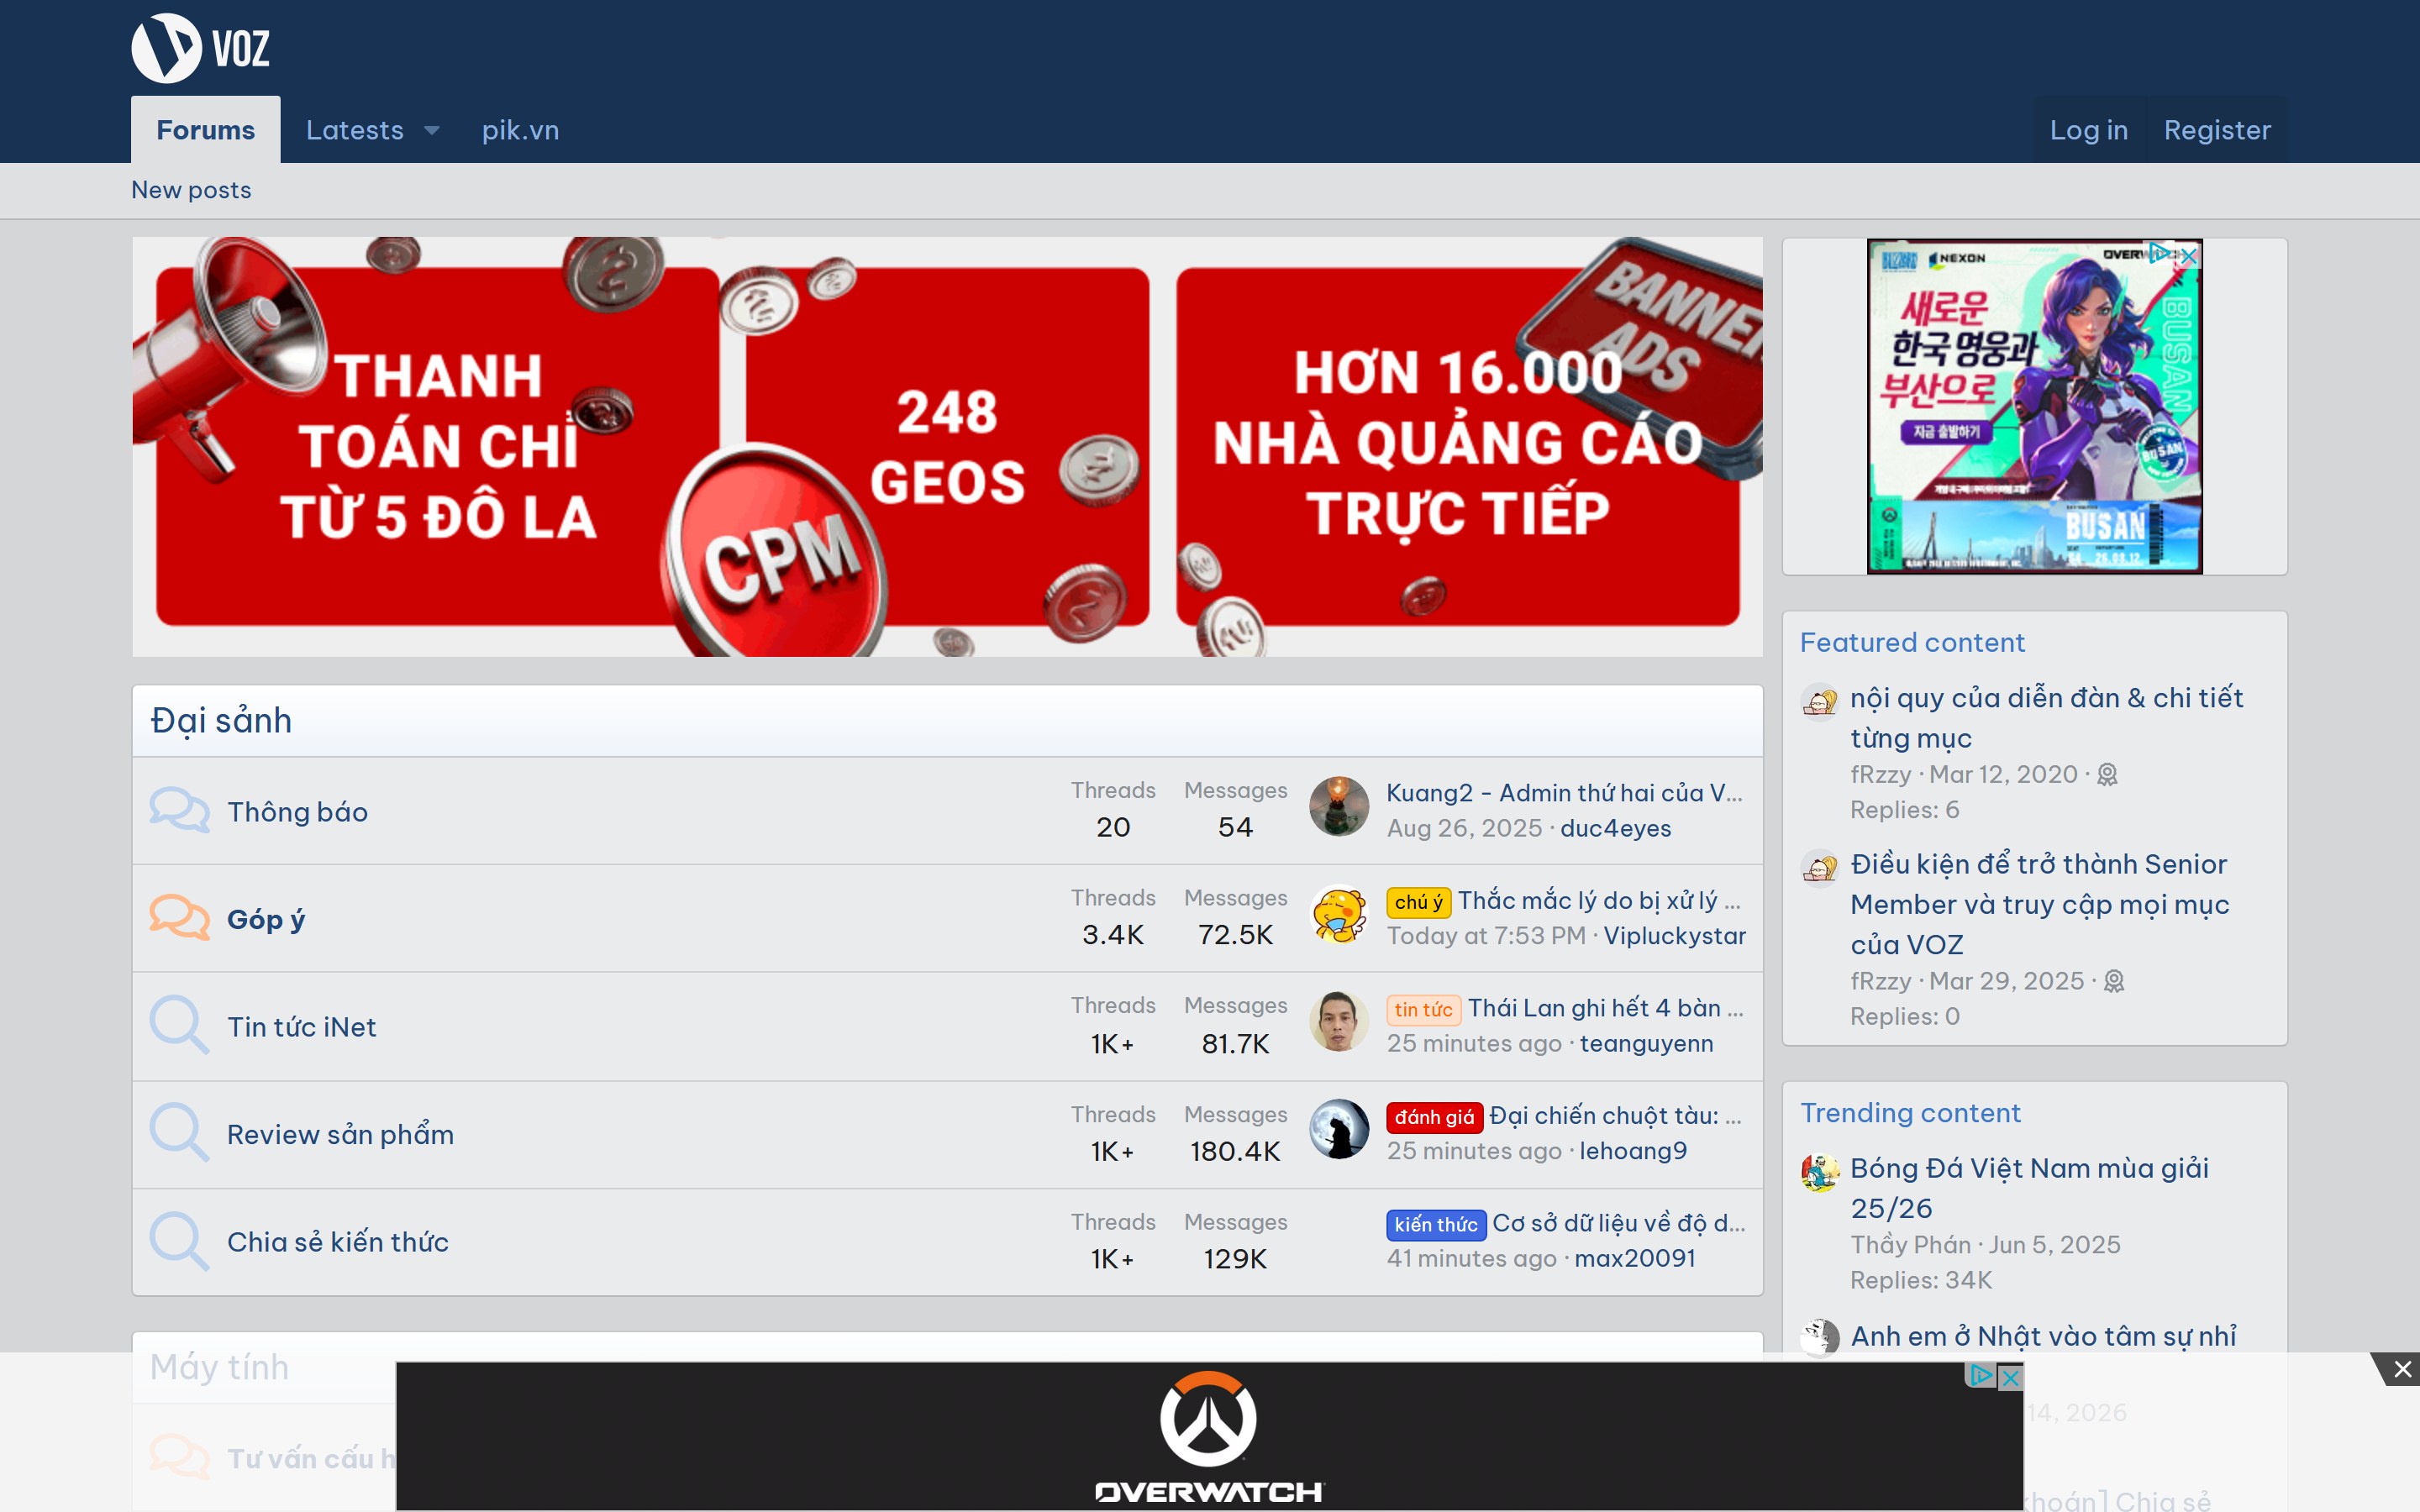Open the Featured content heading link
Image resolution: width=2420 pixels, height=1512 pixels.
(1912, 643)
